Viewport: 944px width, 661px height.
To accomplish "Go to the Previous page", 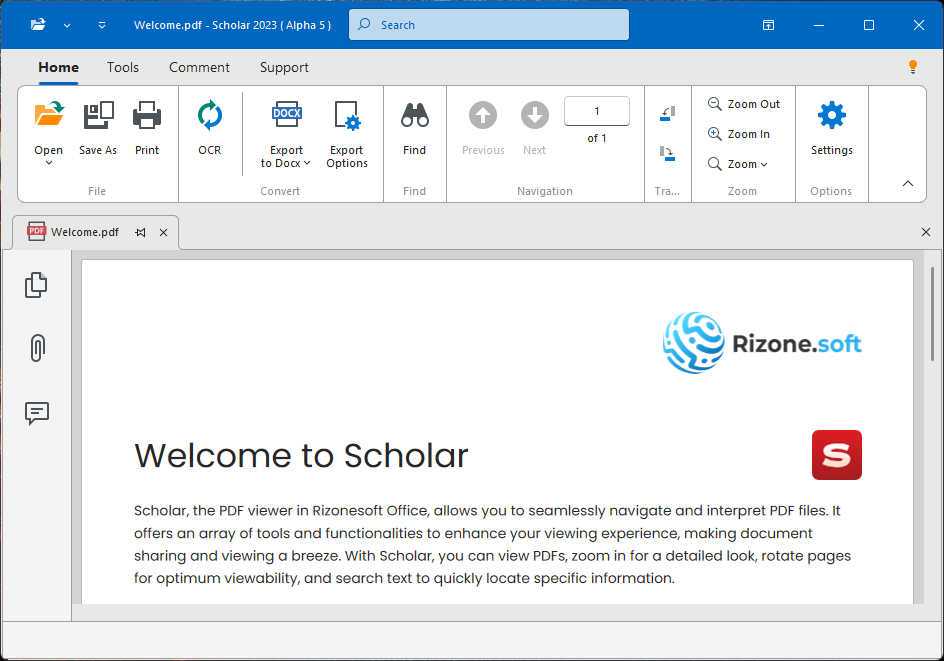I will tap(483, 115).
